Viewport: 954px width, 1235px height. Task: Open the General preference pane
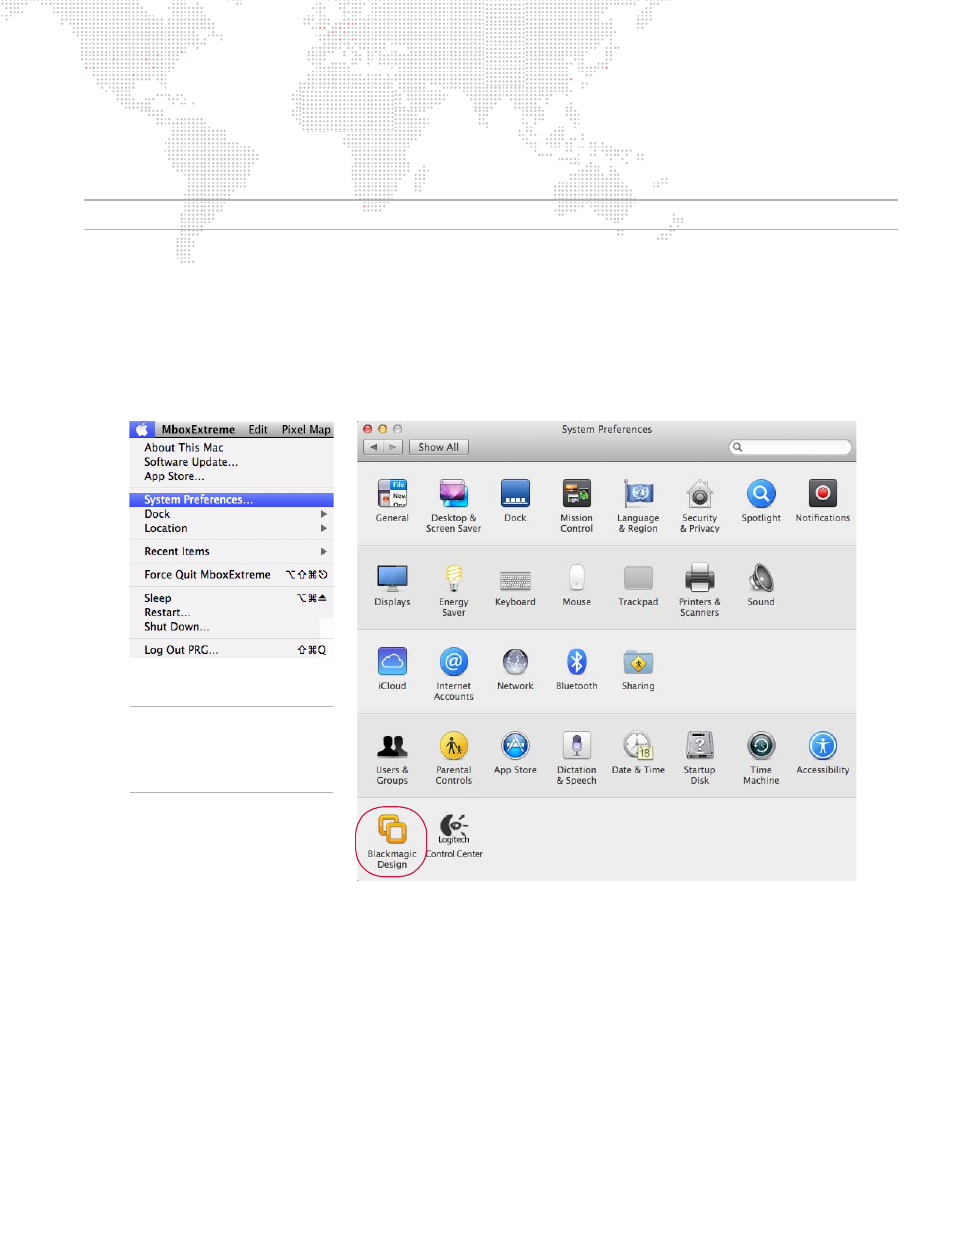pyautogui.click(x=392, y=500)
